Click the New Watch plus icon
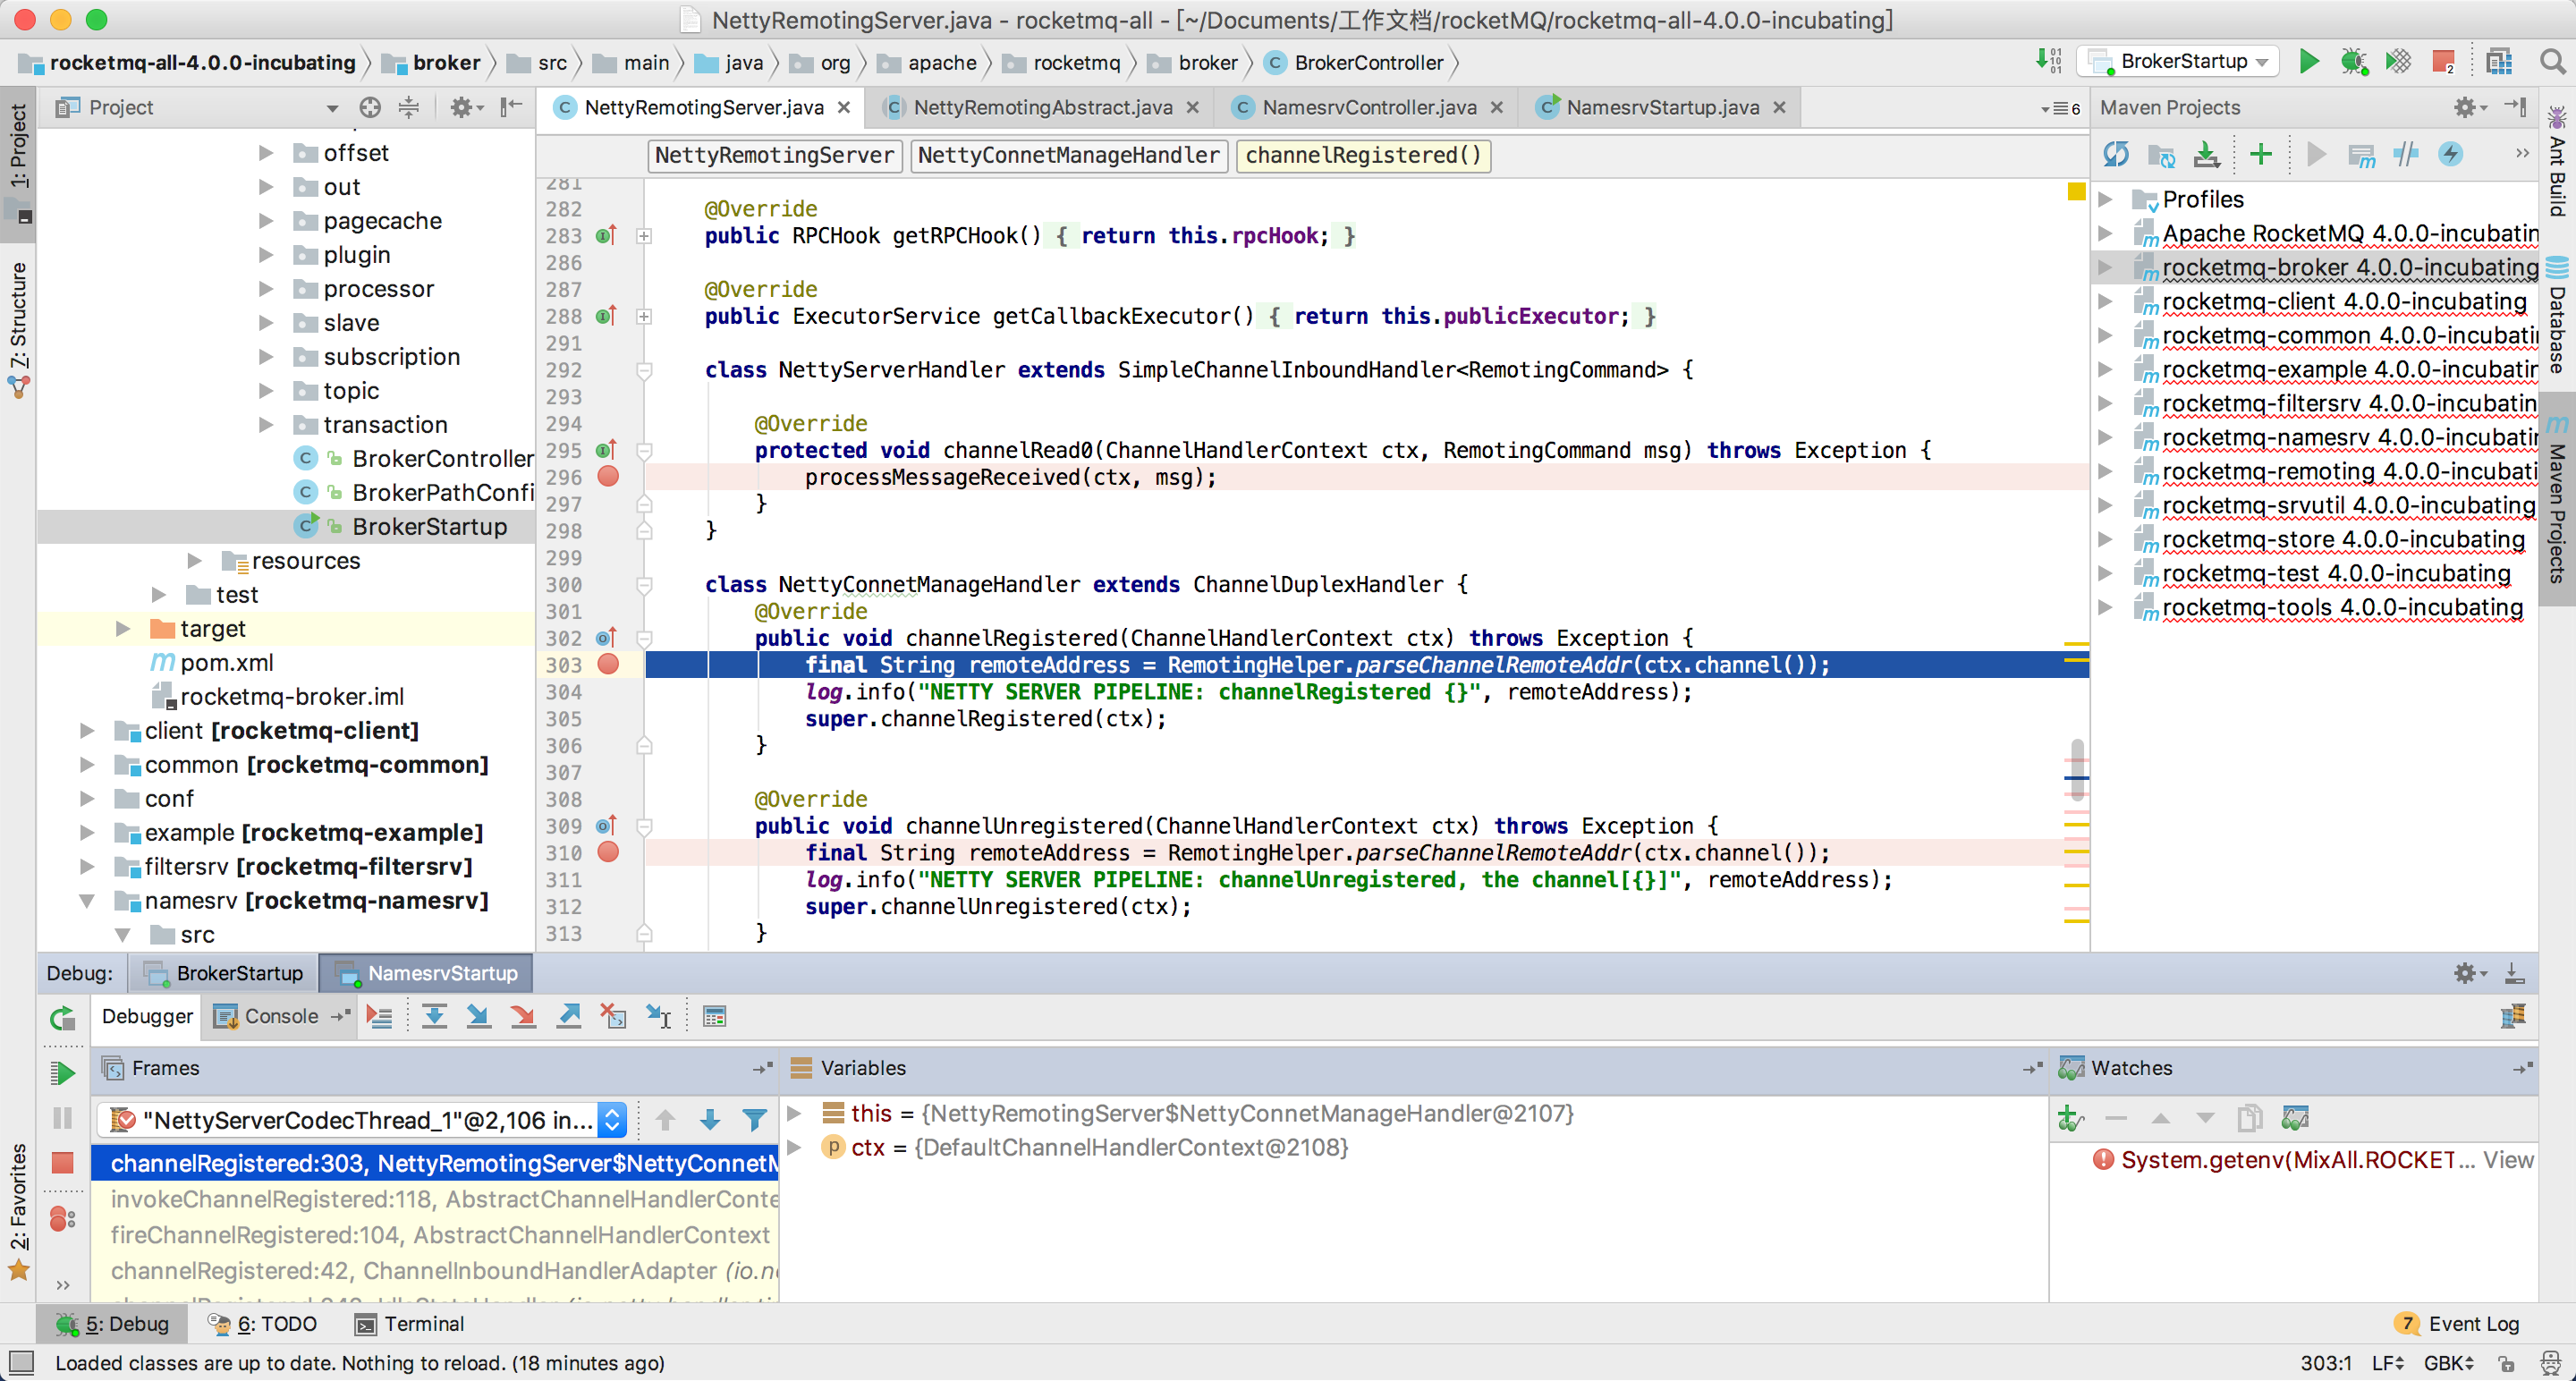The width and height of the screenshot is (2576, 1381). [2070, 1119]
